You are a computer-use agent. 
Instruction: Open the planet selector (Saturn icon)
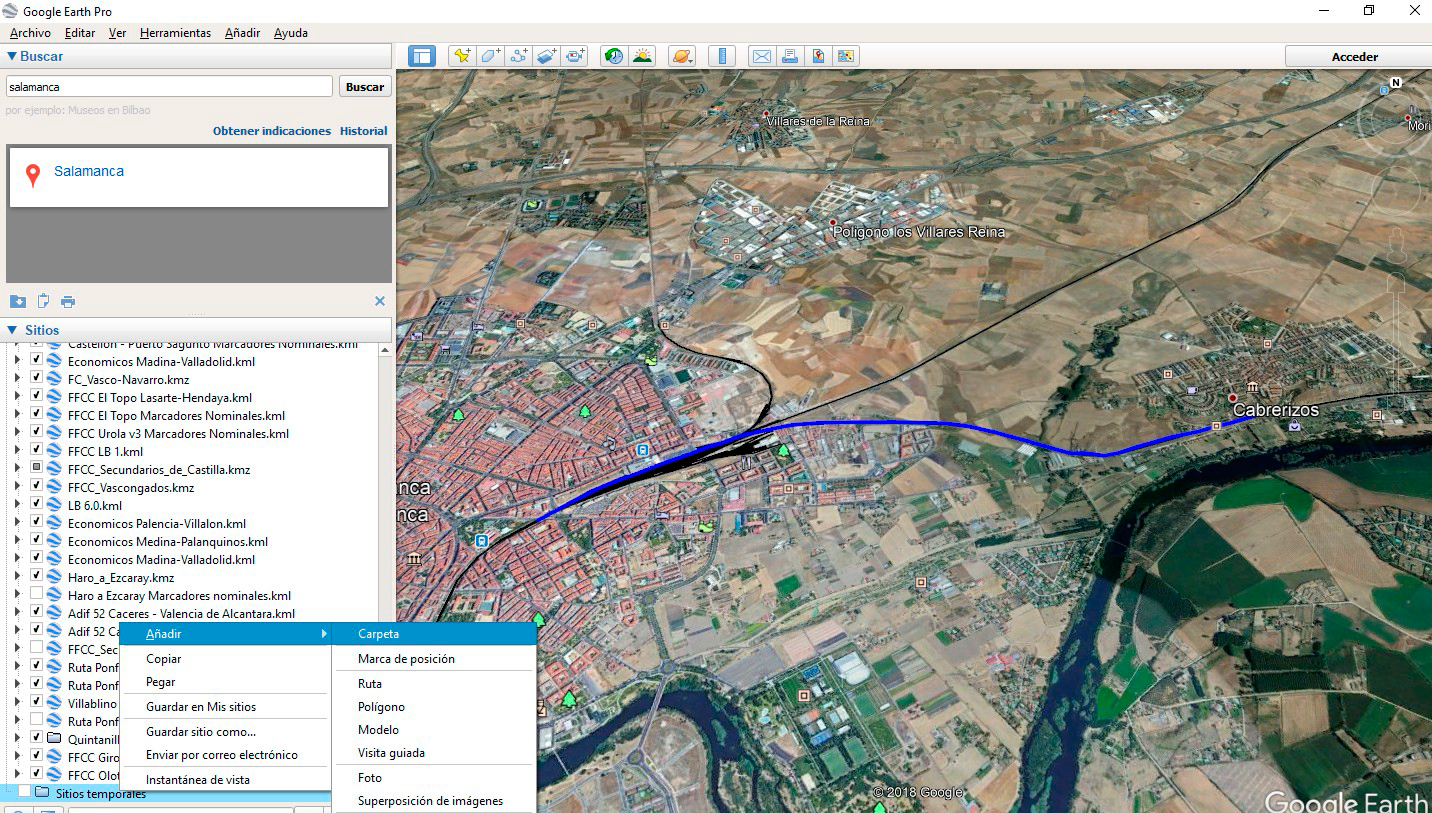[681, 56]
